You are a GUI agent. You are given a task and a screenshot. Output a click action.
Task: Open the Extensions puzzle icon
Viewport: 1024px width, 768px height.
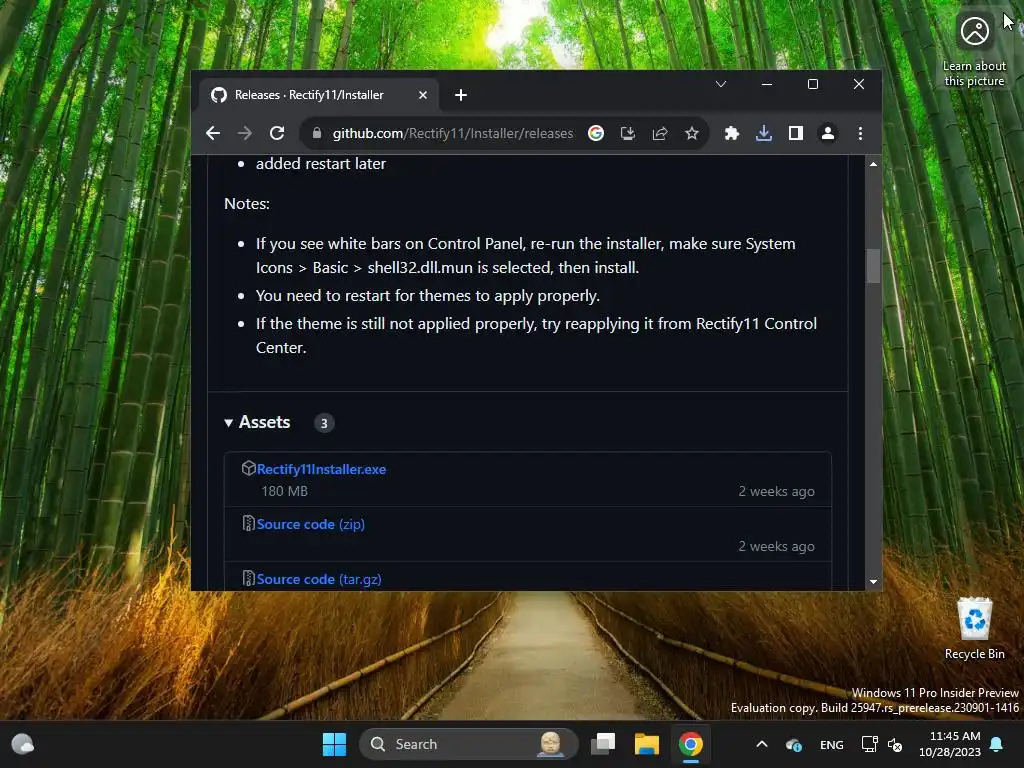pos(731,133)
